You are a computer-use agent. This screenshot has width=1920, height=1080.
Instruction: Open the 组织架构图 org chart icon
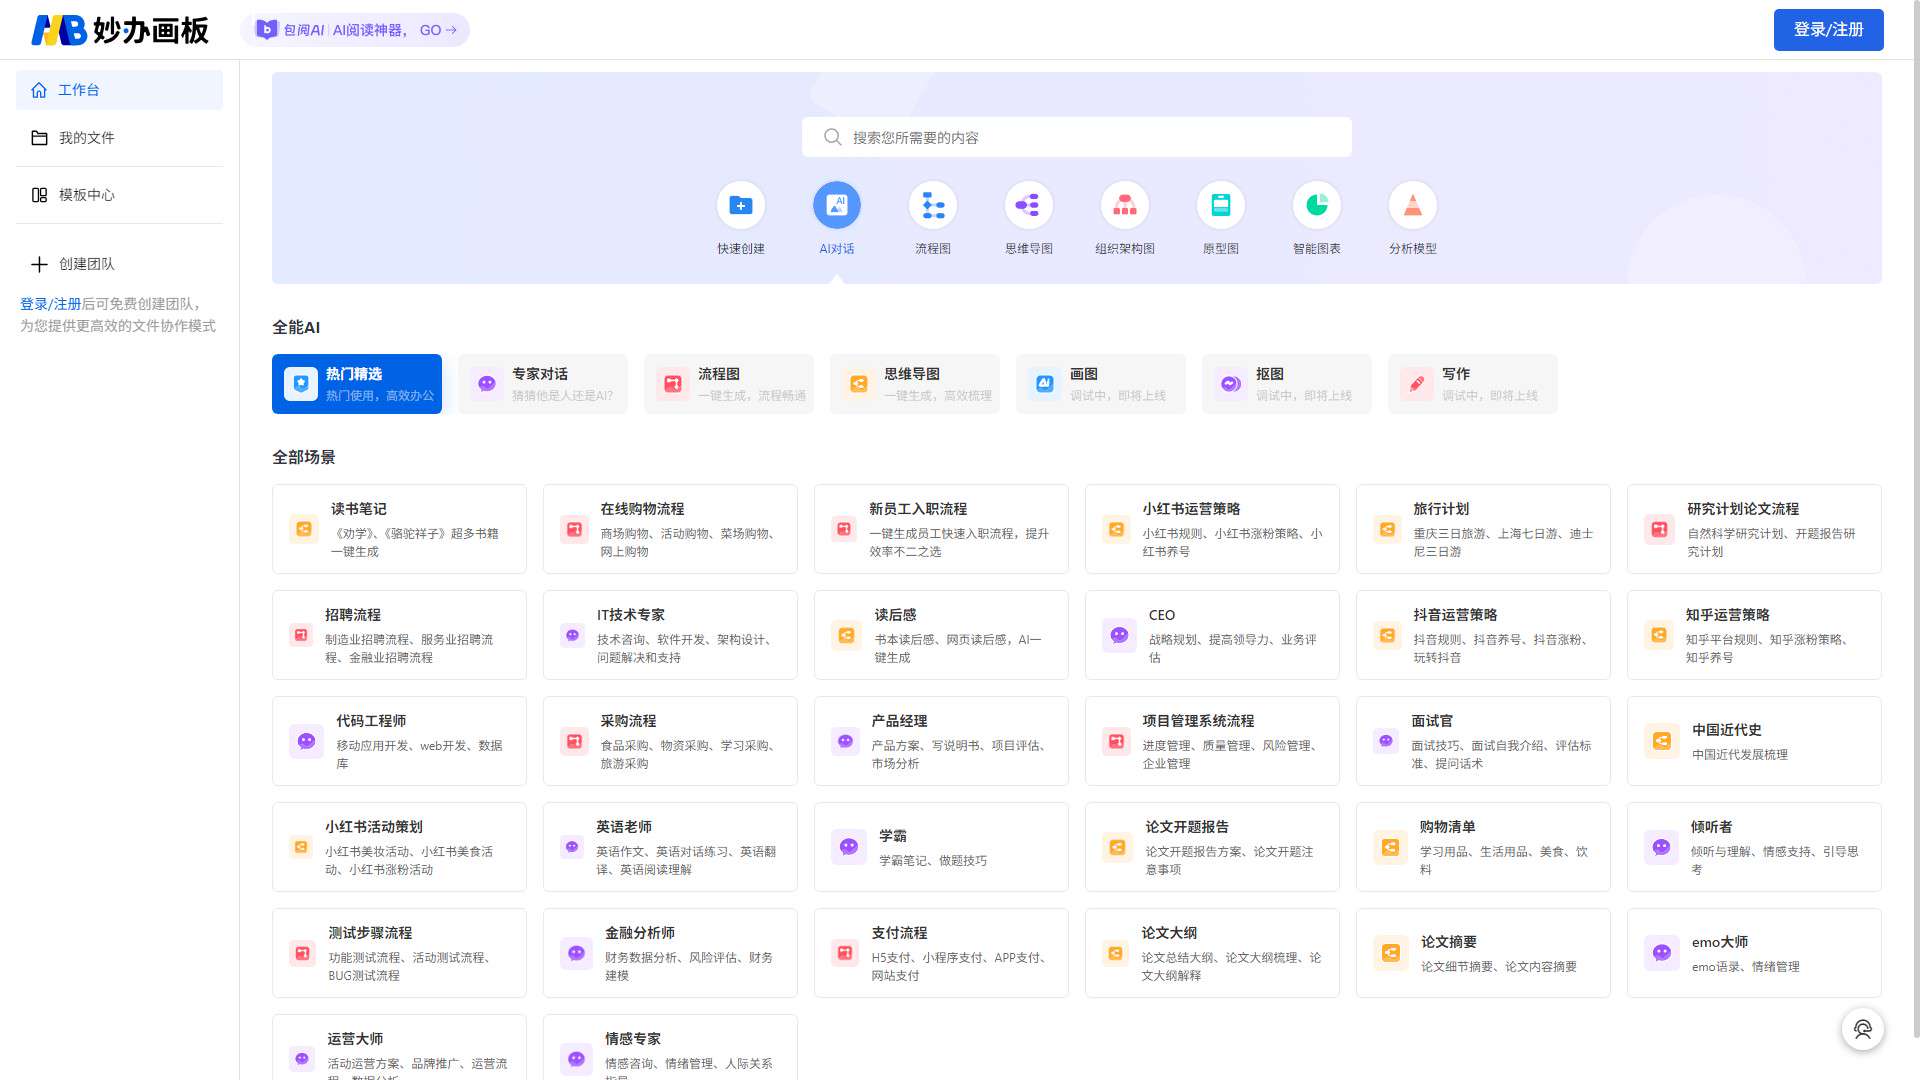pyautogui.click(x=1124, y=205)
